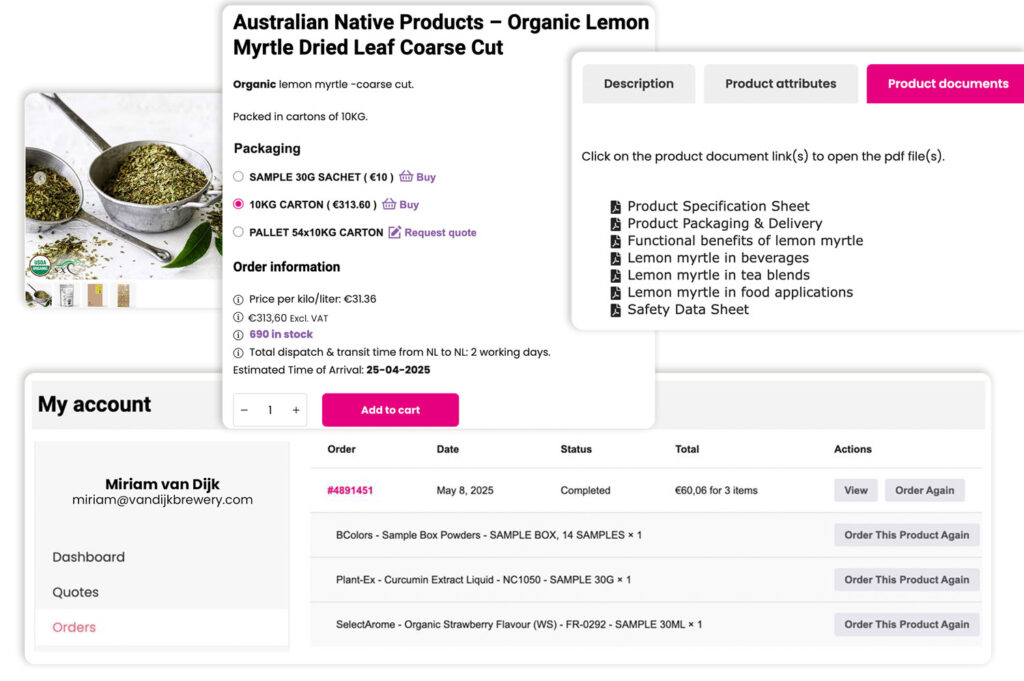Click the pencil icon next to Request quote
The image size is (1024, 681).
click(395, 233)
